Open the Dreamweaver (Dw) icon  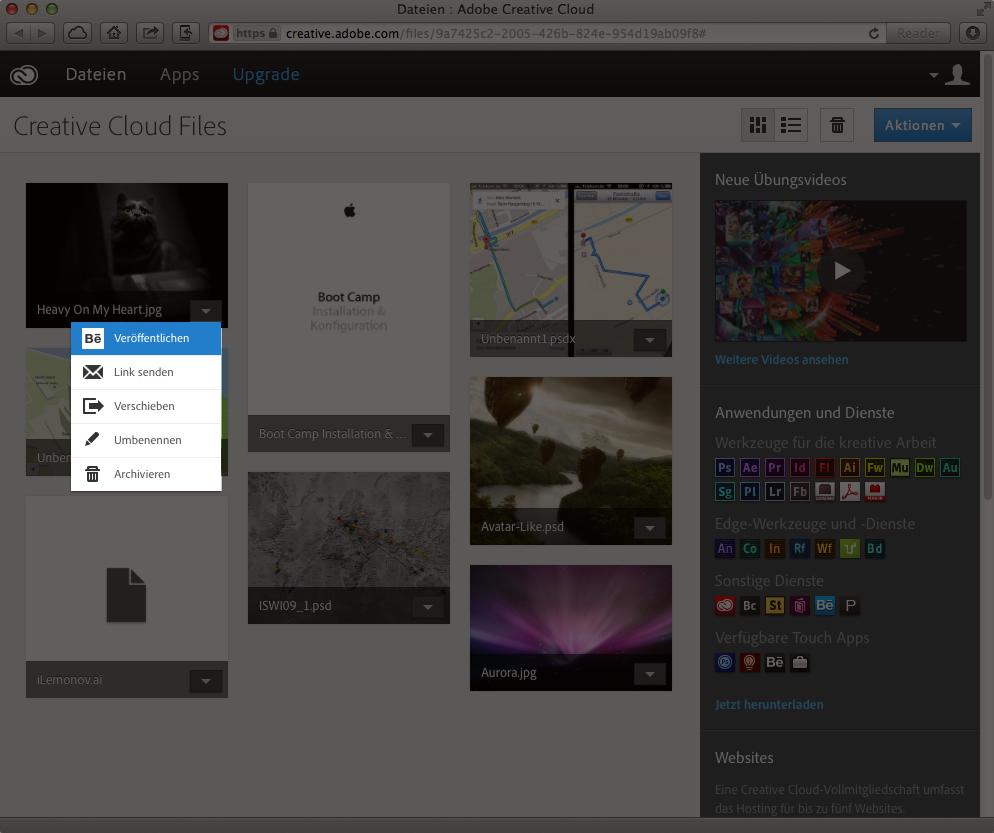[x=925, y=467]
